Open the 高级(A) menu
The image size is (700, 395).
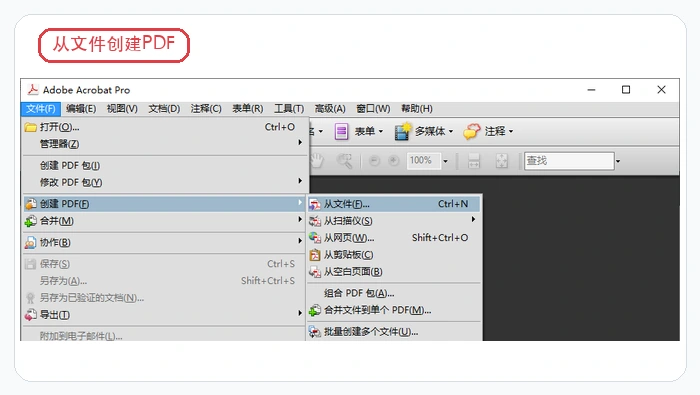click(330, 108)
